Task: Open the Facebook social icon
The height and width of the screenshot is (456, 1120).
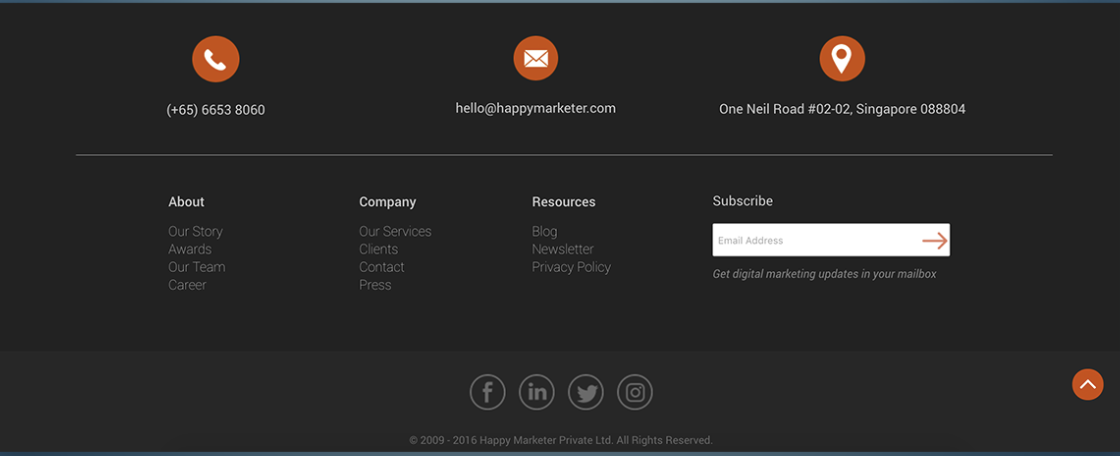Action: pyautogui.click(x=487, y=392)
